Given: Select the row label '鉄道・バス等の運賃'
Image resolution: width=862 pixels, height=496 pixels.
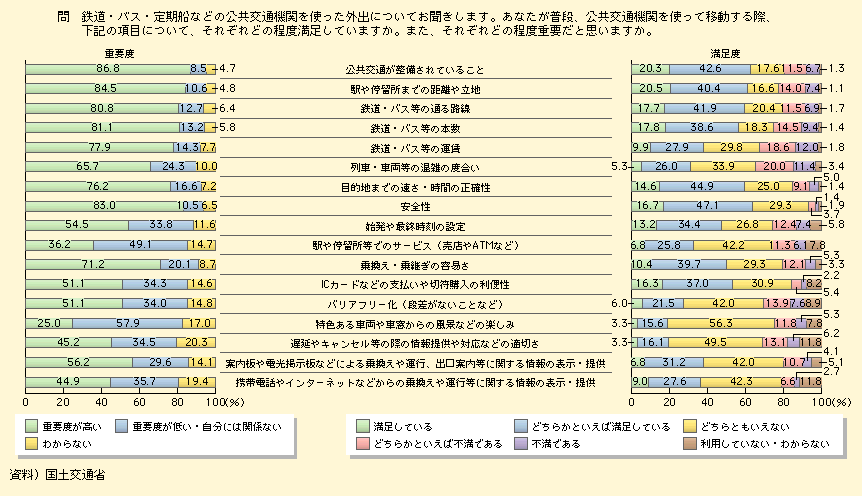Looking at the screenshot, I should [415, 148].
